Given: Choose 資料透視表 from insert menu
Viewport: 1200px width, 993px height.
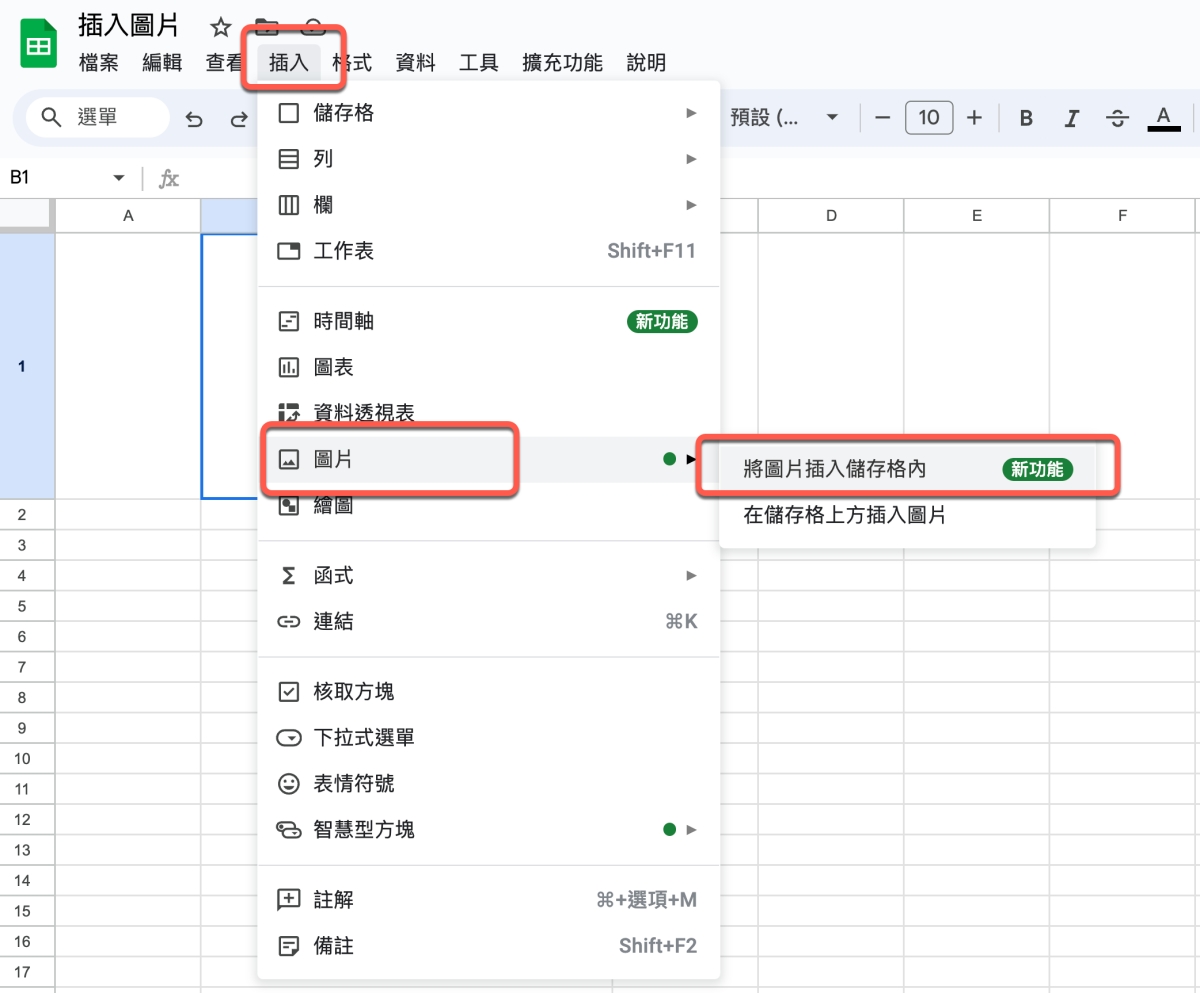Looking at the screenshot, I should tap(488, 412).
